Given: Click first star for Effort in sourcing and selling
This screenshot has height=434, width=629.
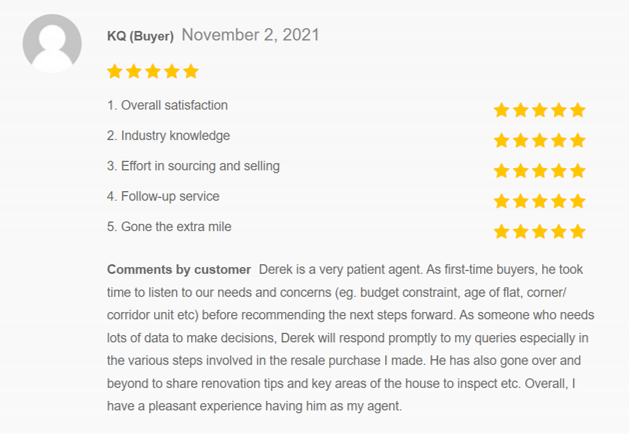Looking at the screenshot, I should pos(502,171).
